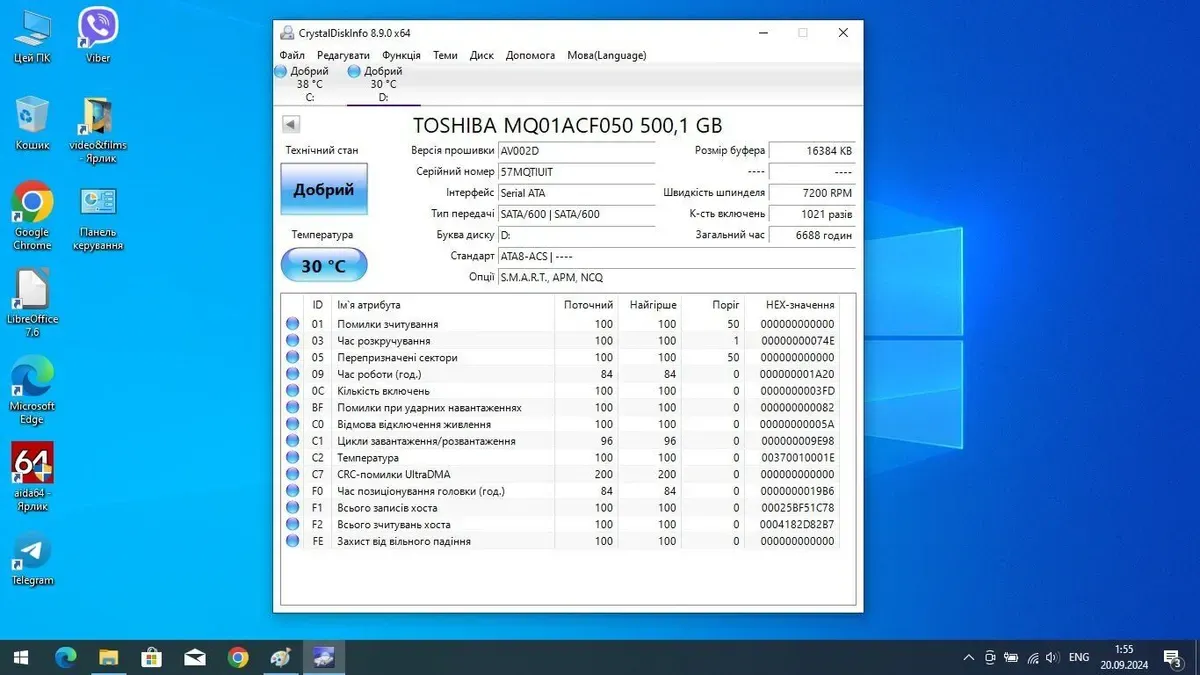
Task: Click the previous disk arrow button
Action: [x=290, y=125]
